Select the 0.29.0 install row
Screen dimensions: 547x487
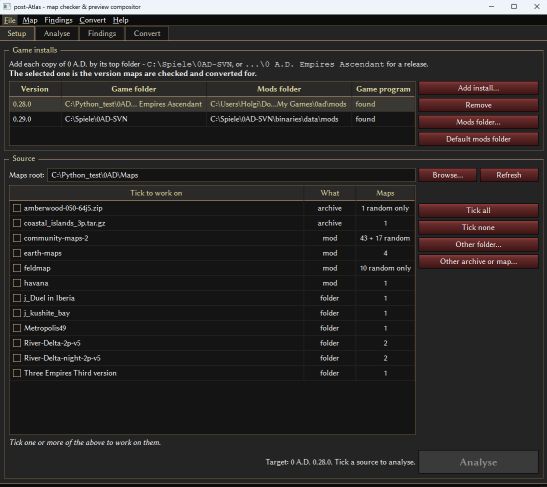(212, 119)
